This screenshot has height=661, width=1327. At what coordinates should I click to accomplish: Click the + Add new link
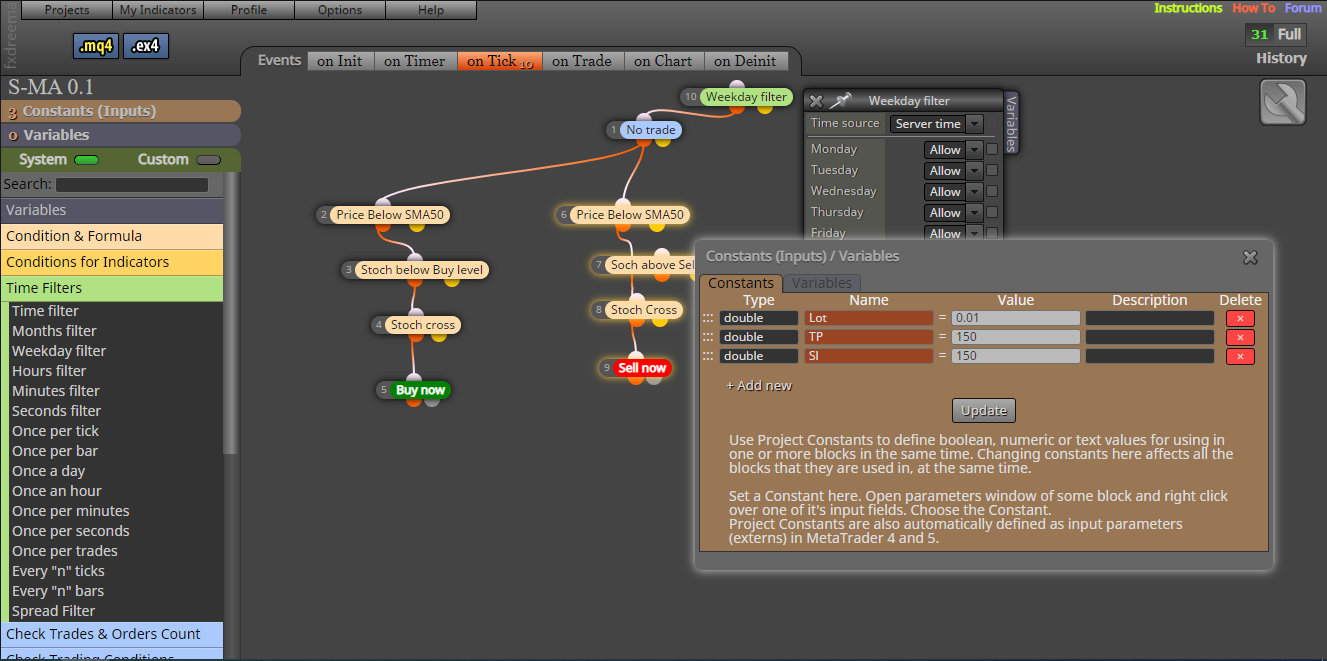(x=758, y=385)
